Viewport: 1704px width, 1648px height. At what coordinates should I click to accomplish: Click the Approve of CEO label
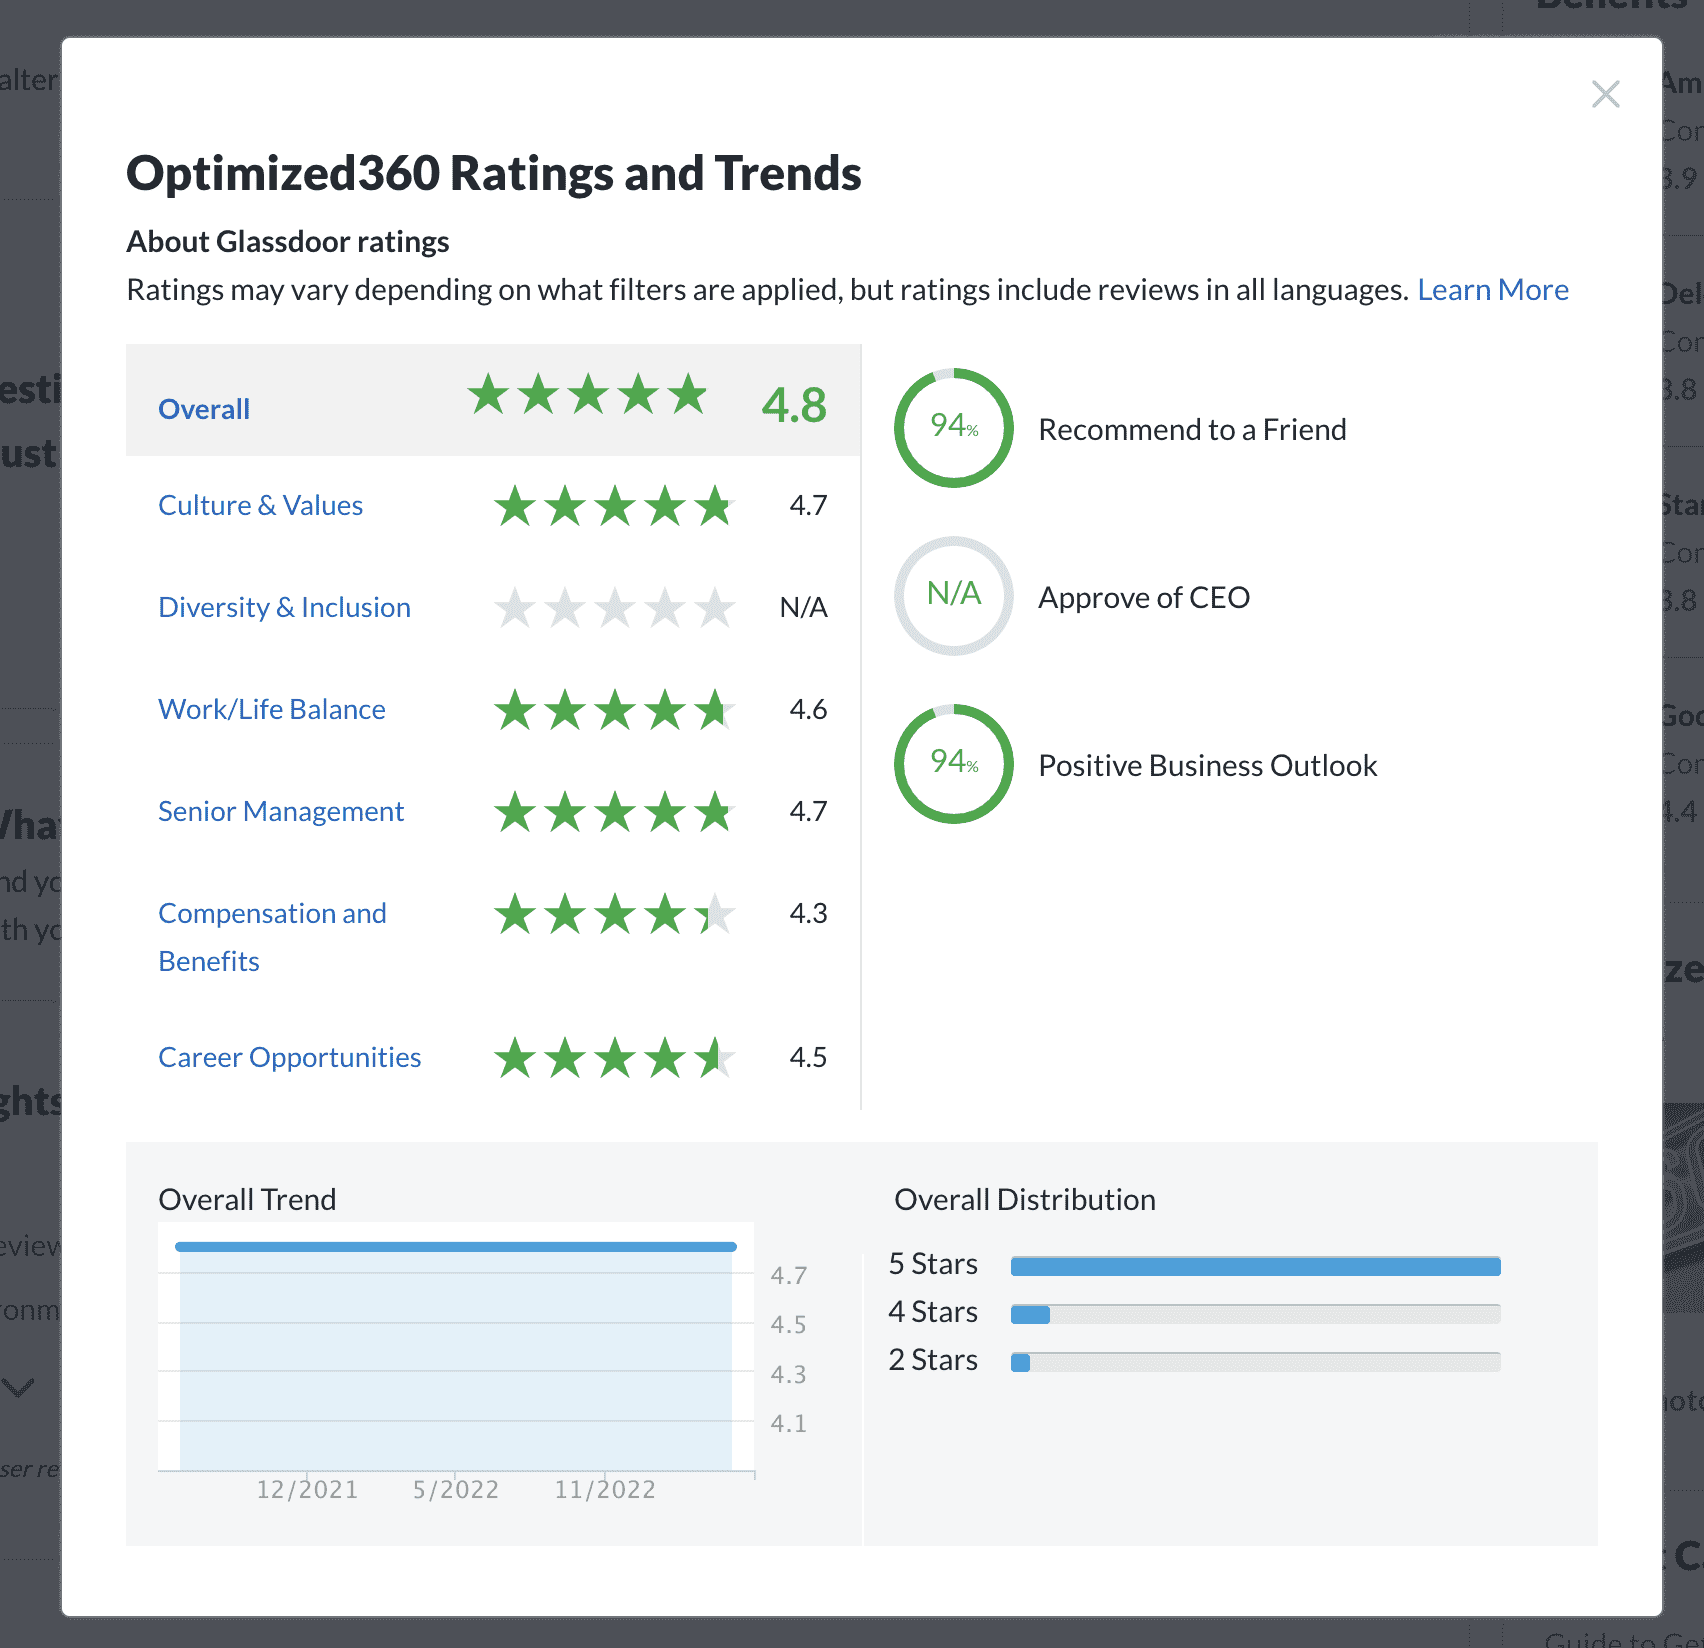1144,598
